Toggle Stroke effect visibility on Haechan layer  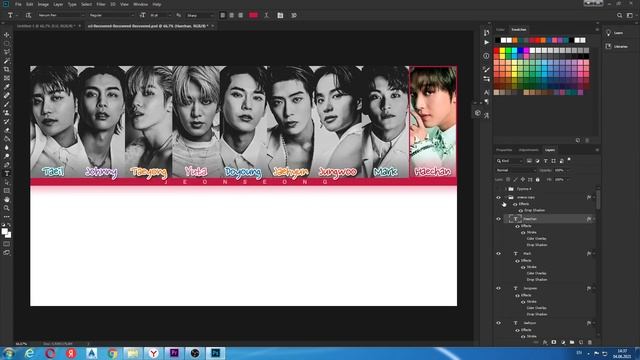click(x=523, y=232)
